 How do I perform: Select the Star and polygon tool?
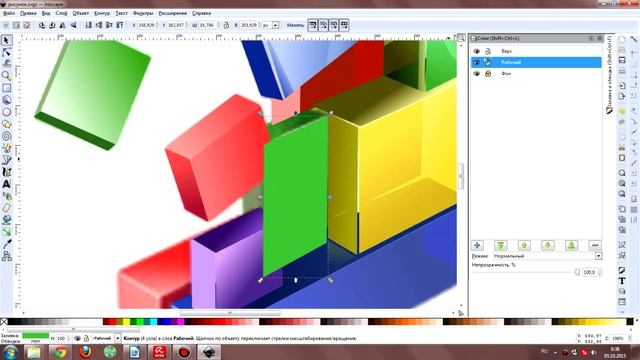tap(7, 124)
